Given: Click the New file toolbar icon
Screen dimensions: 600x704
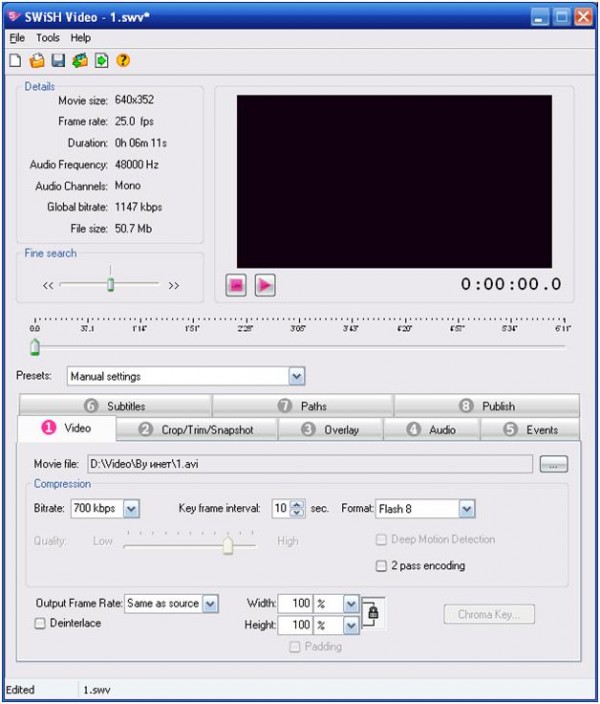Looking at the screenshot, I should 15,60.
